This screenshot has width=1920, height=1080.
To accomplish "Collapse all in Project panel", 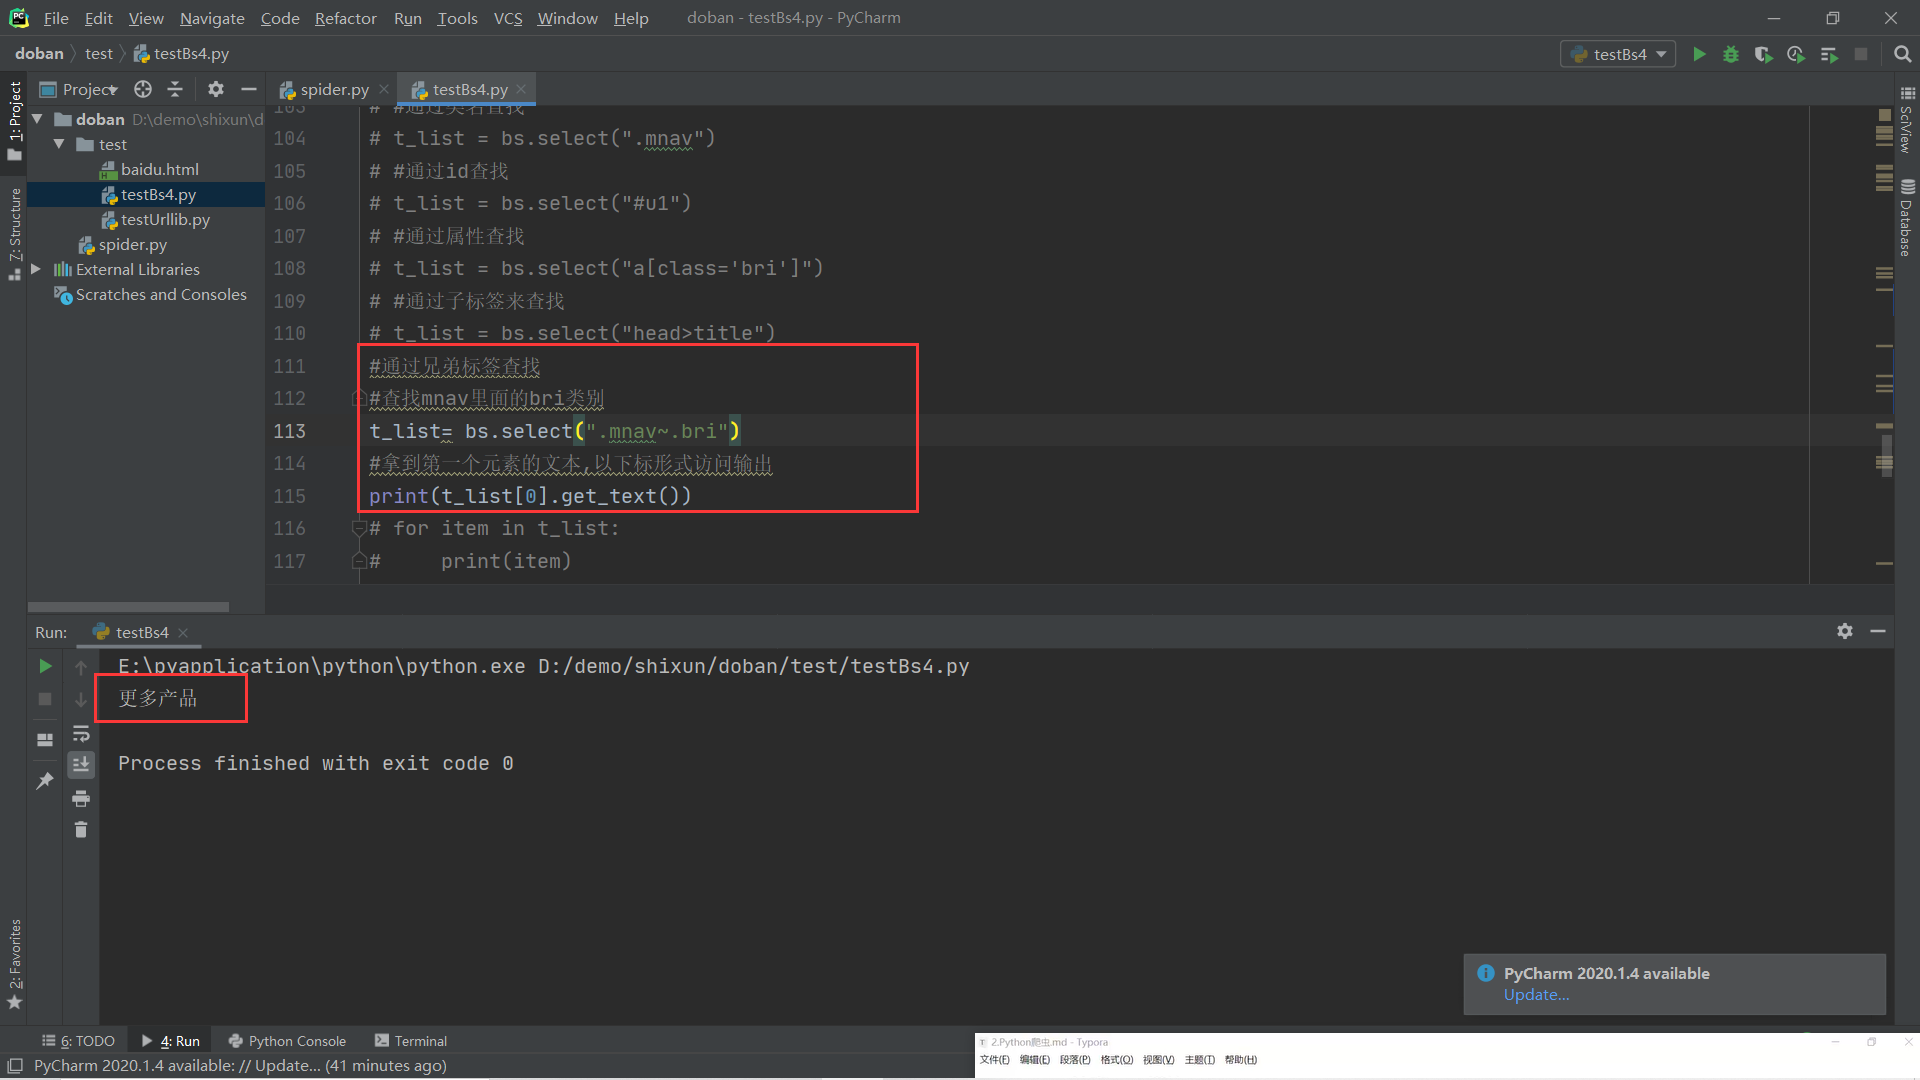I will click(x=175, y=89).
